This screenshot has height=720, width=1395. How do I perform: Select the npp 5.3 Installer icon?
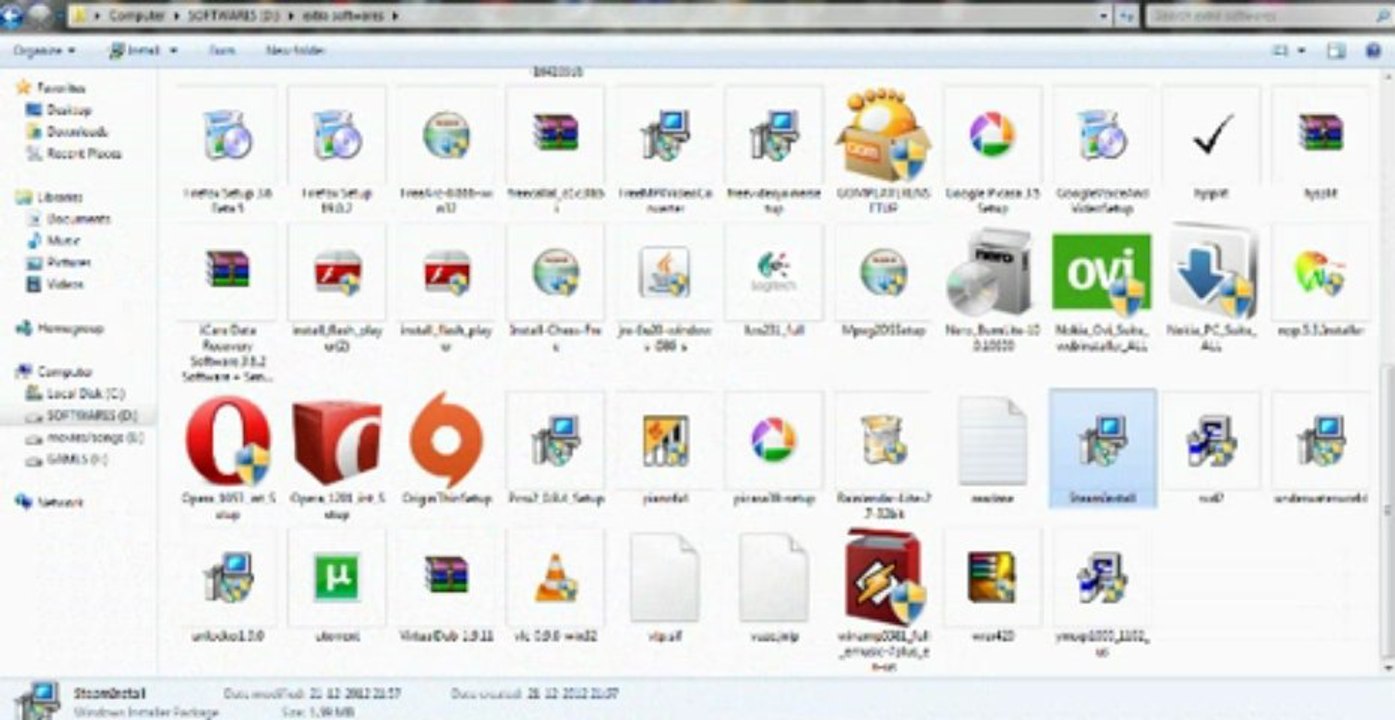pos(1320,271)
